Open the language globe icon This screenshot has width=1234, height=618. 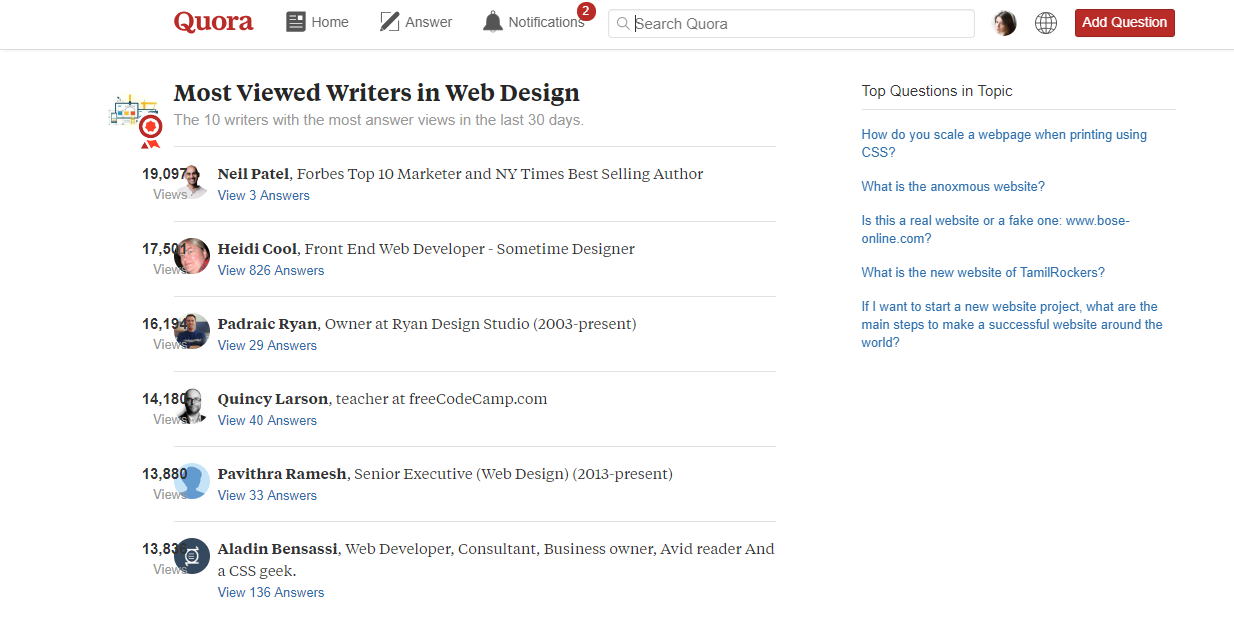tap(1046, 23)
